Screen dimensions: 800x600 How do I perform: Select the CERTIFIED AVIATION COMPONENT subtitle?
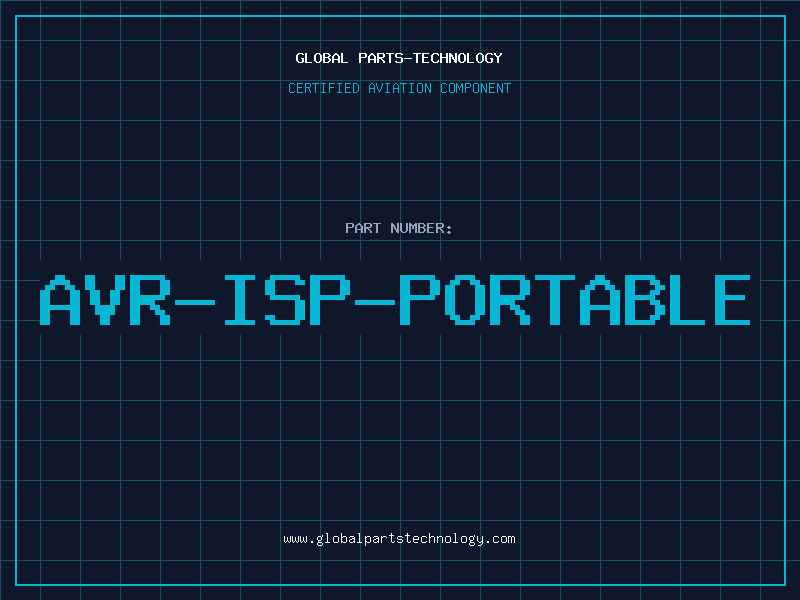pos(399,88)
